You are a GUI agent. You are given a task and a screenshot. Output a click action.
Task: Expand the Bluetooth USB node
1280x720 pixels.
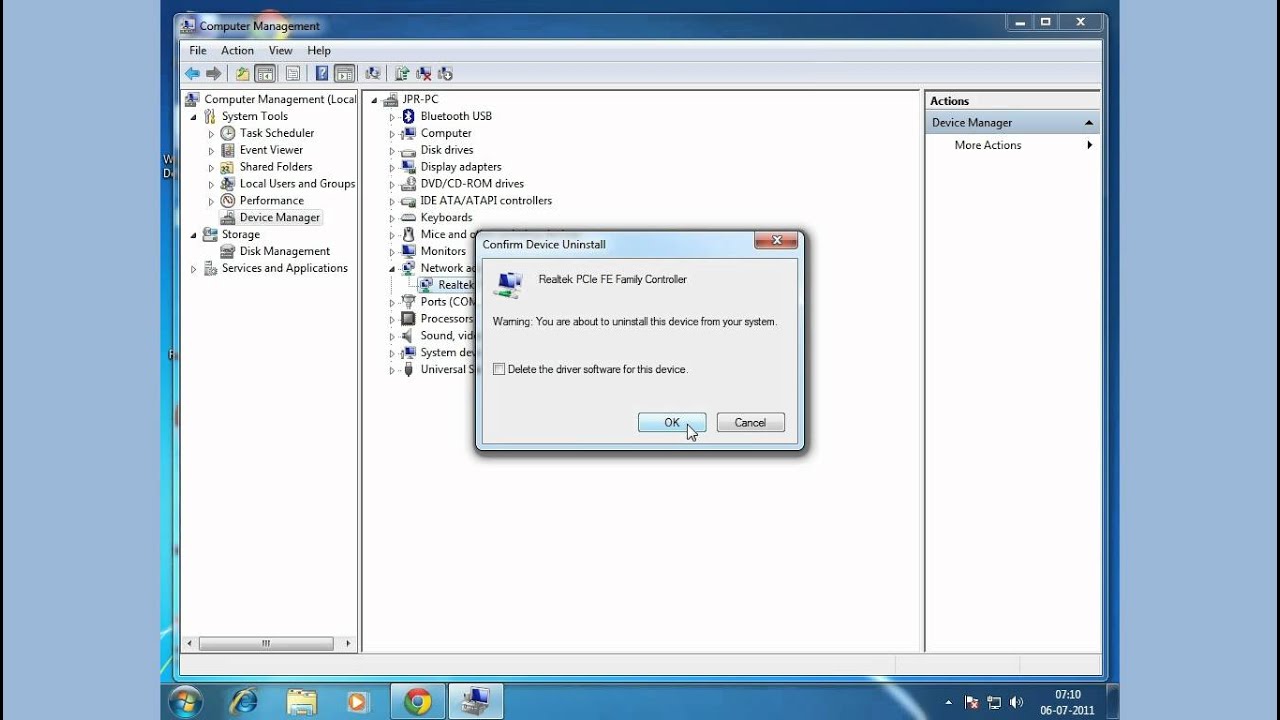pyautogui.click(x=392, y=117)
